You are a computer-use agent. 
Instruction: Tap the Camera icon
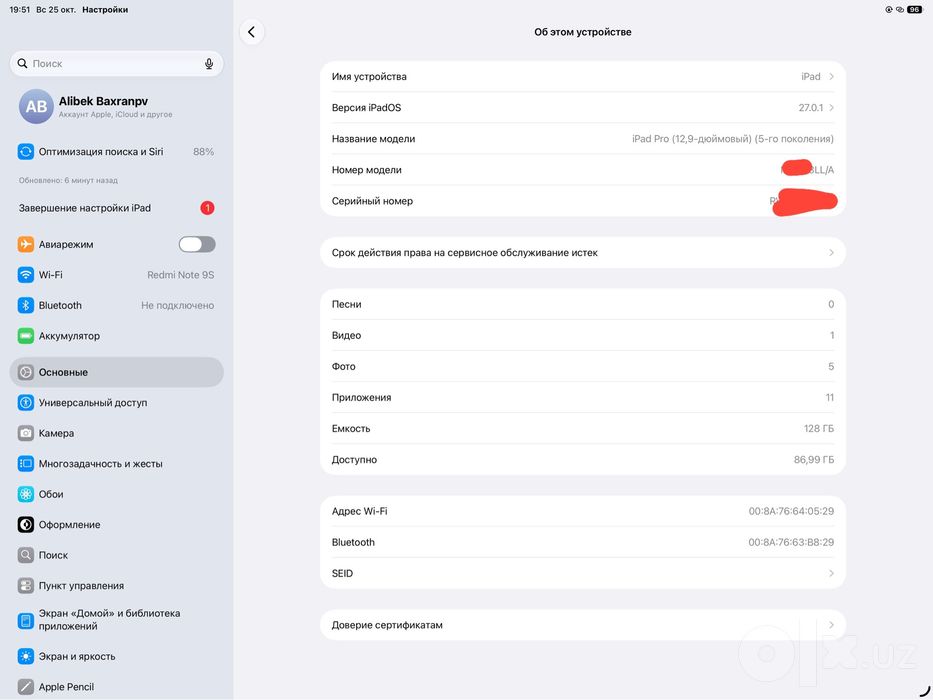point(26,433)
